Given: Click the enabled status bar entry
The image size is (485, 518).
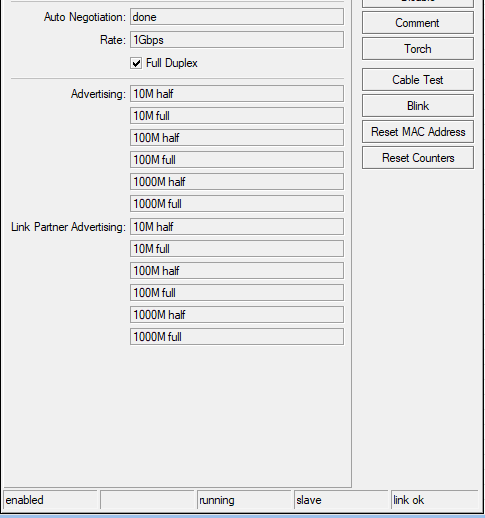Looking at the screenshot, I should 50,500.
